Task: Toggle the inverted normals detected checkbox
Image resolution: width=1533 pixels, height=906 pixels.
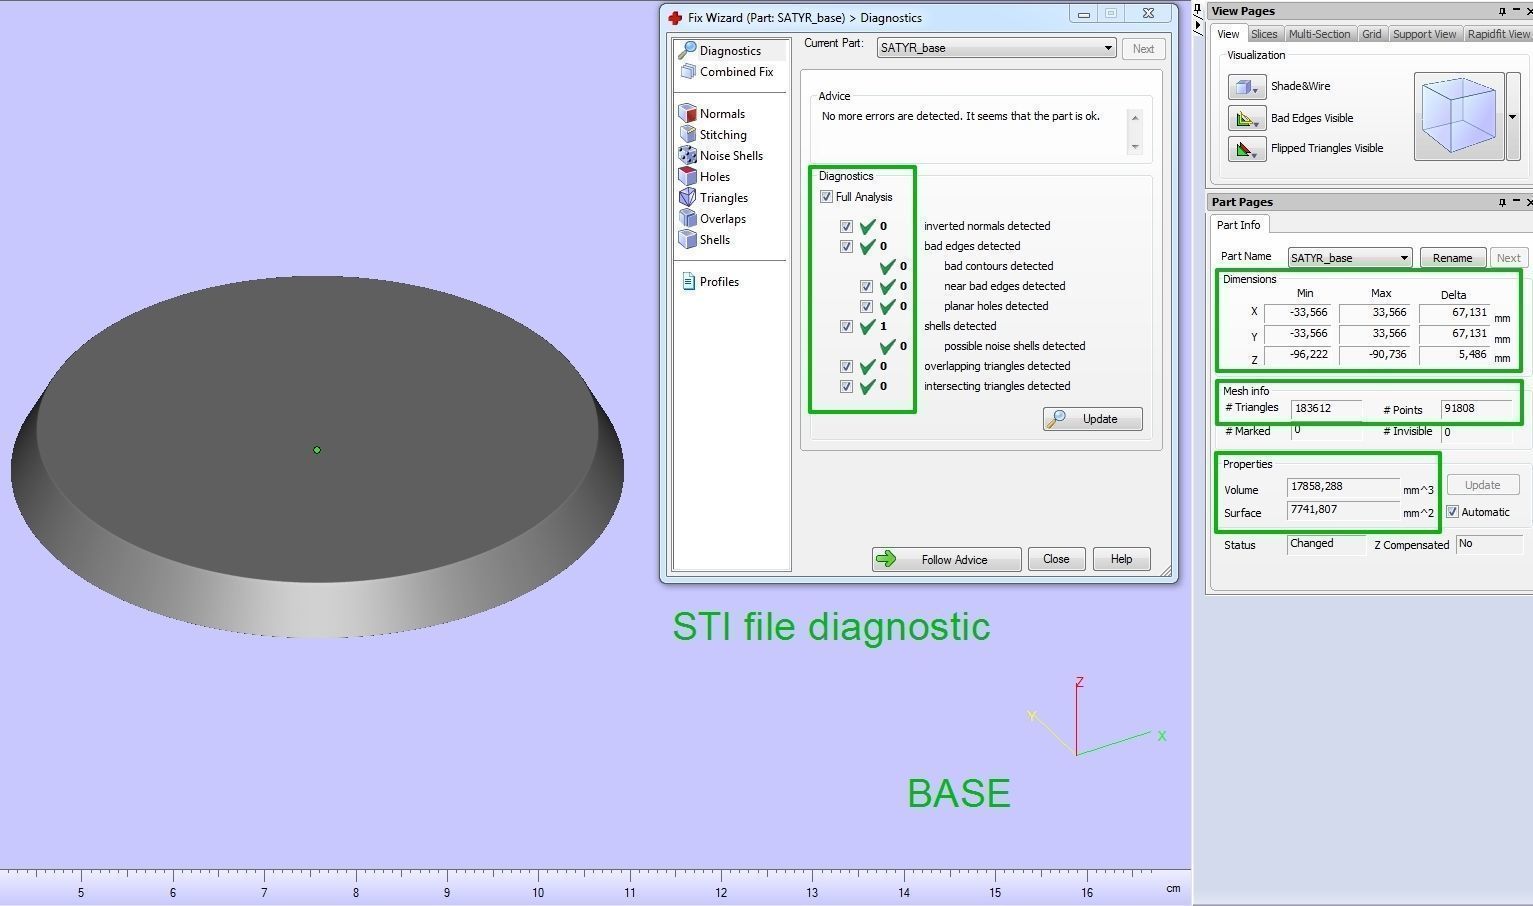Action: 846,226
